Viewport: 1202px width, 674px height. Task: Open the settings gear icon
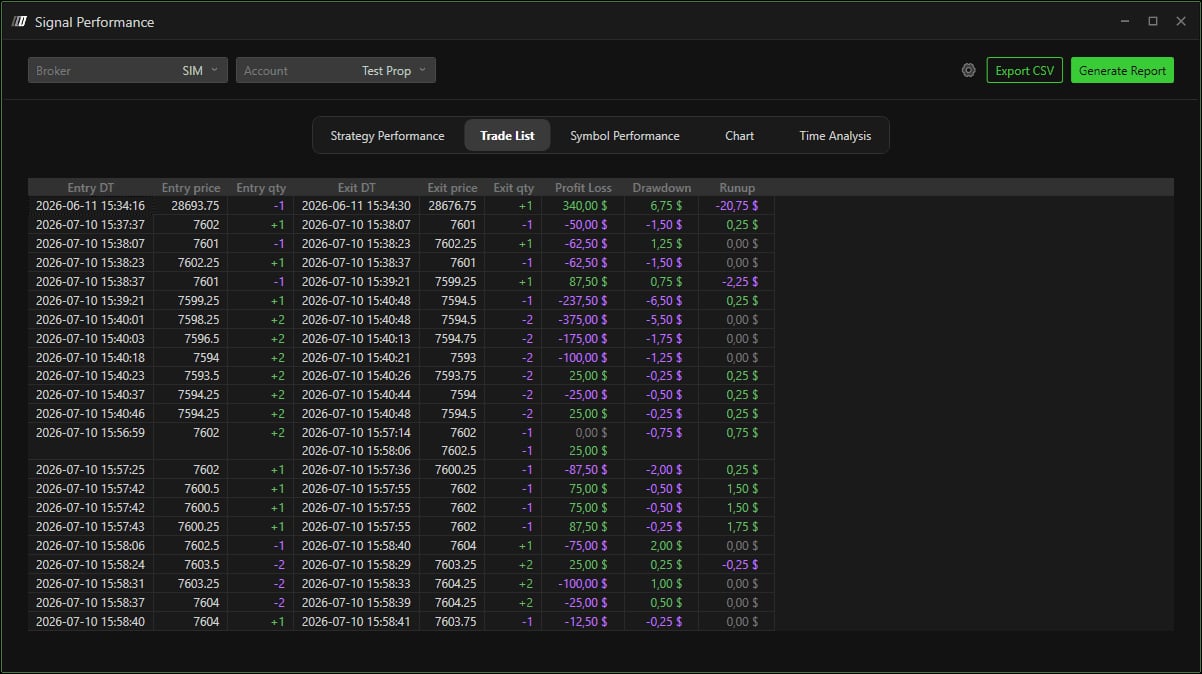[968, 70]
